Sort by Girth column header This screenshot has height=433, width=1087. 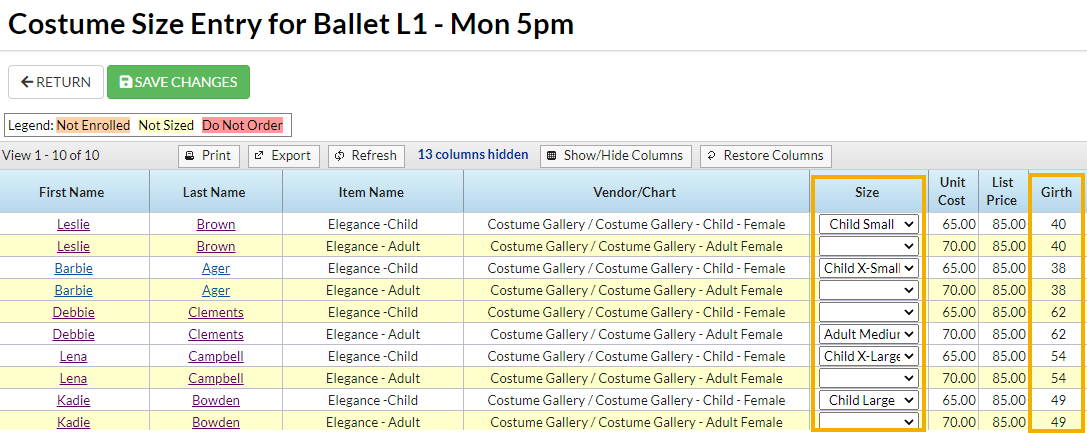(1056, 192)
